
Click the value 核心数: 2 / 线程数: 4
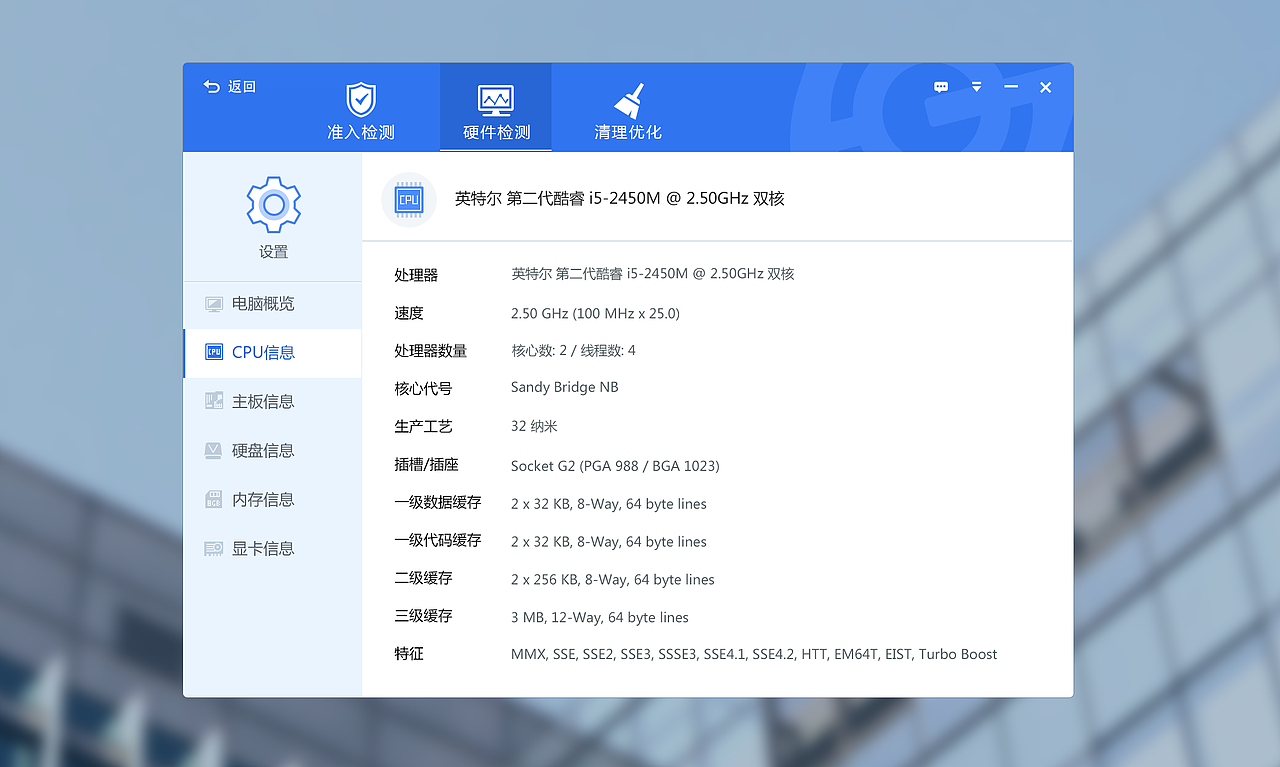pyautogui.click(x=573, y=351)
